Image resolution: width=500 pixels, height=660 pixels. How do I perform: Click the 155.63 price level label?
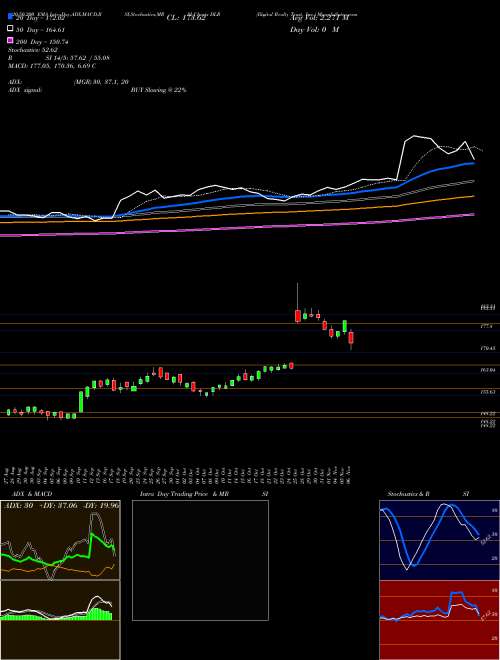pyautogui.click(x=490, y=391)
